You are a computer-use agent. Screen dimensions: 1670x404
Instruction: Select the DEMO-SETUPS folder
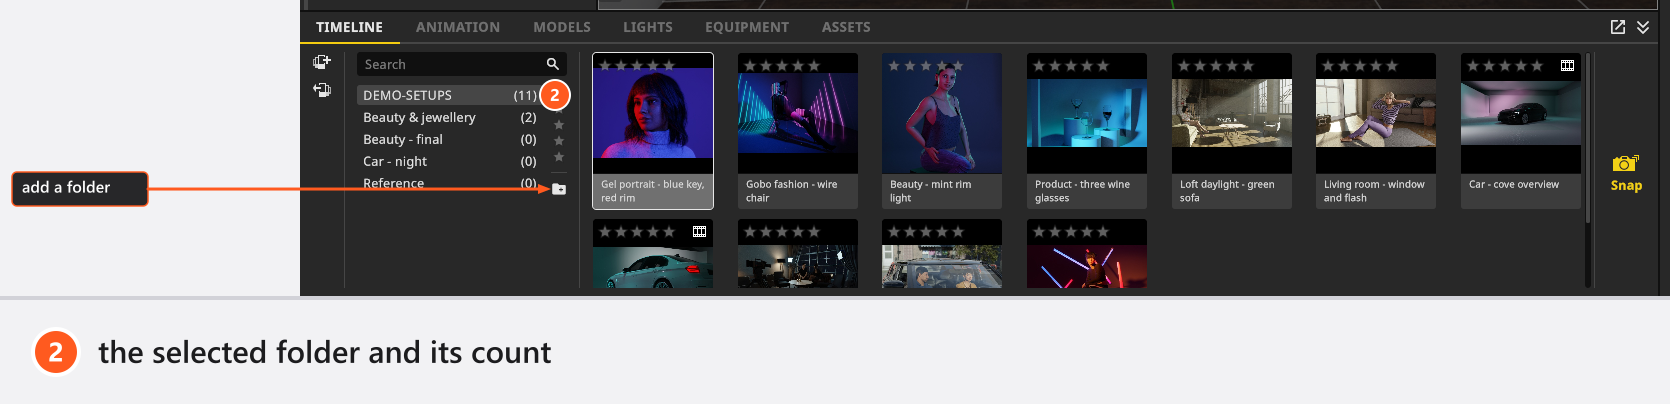(448, 95)
